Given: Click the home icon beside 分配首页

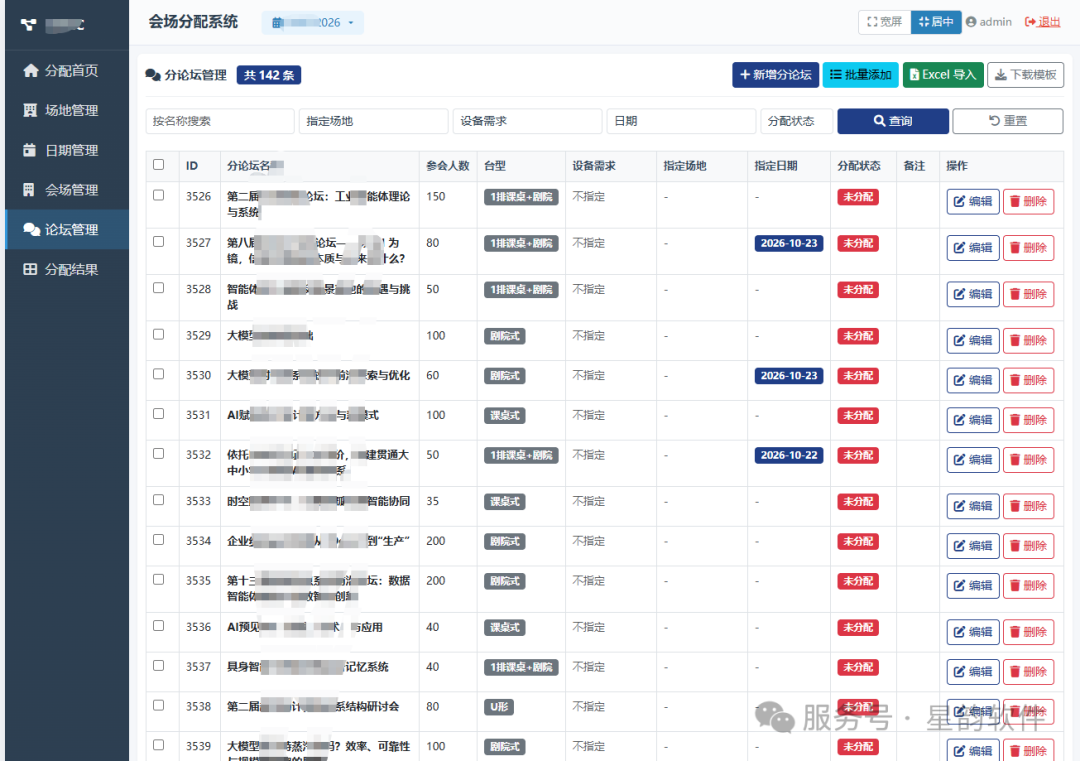Looking at the screenshot, I should pyautogui.click(x=30, y=70).
